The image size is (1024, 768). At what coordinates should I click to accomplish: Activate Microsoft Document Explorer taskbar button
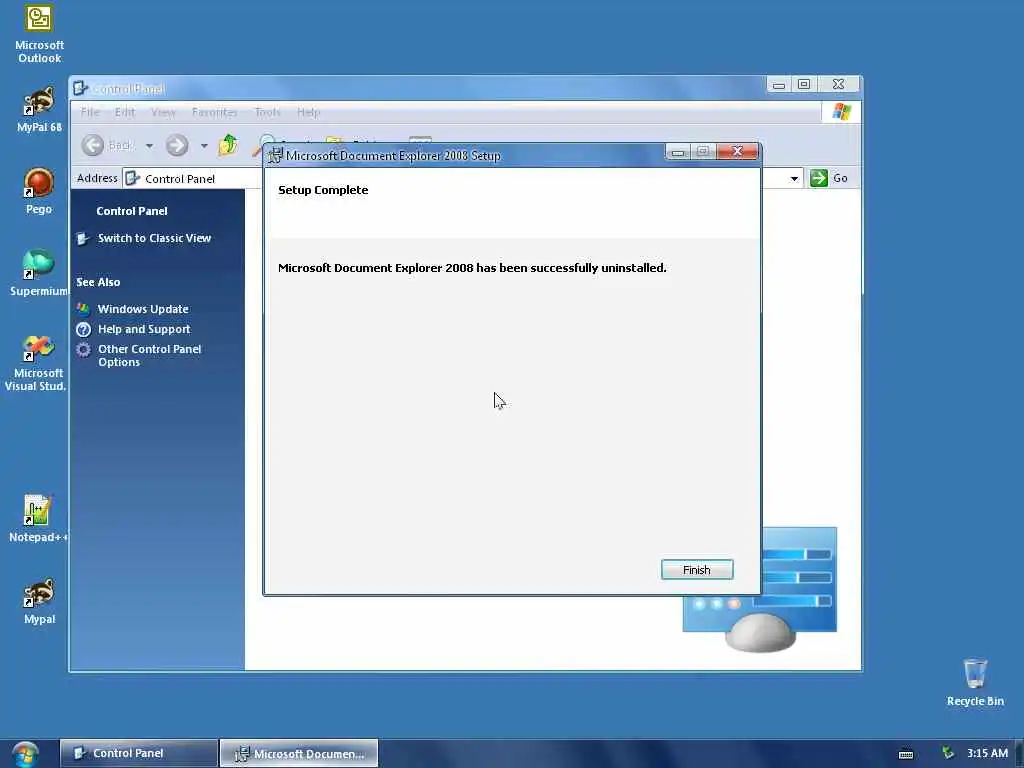tap(299, 753)
